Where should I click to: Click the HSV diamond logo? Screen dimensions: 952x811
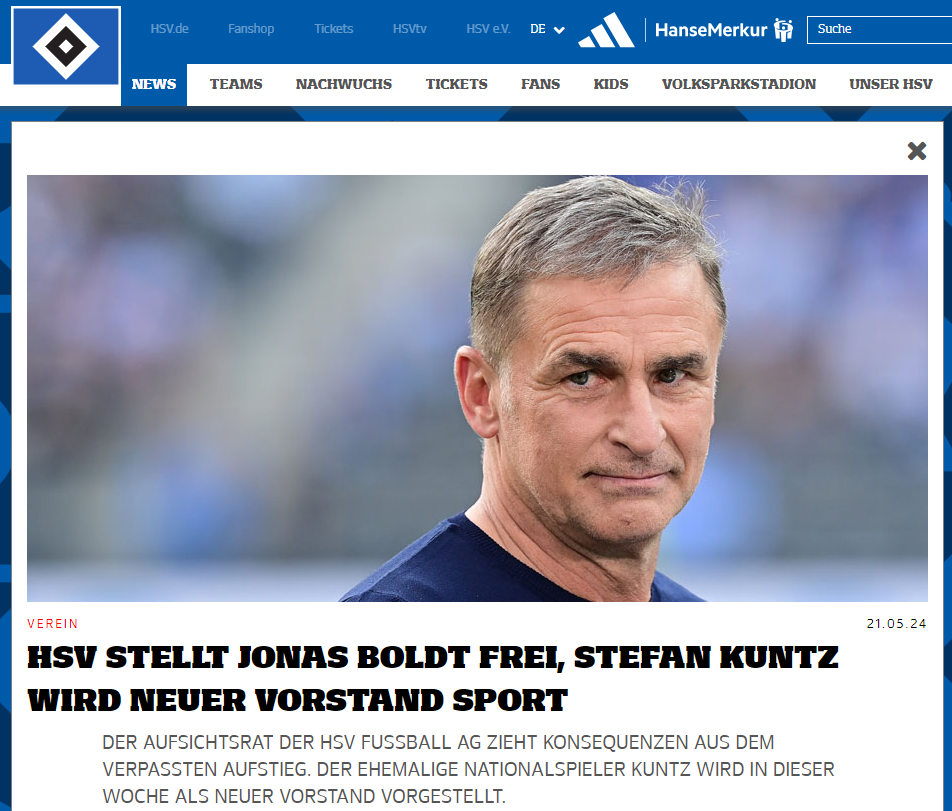66,46
